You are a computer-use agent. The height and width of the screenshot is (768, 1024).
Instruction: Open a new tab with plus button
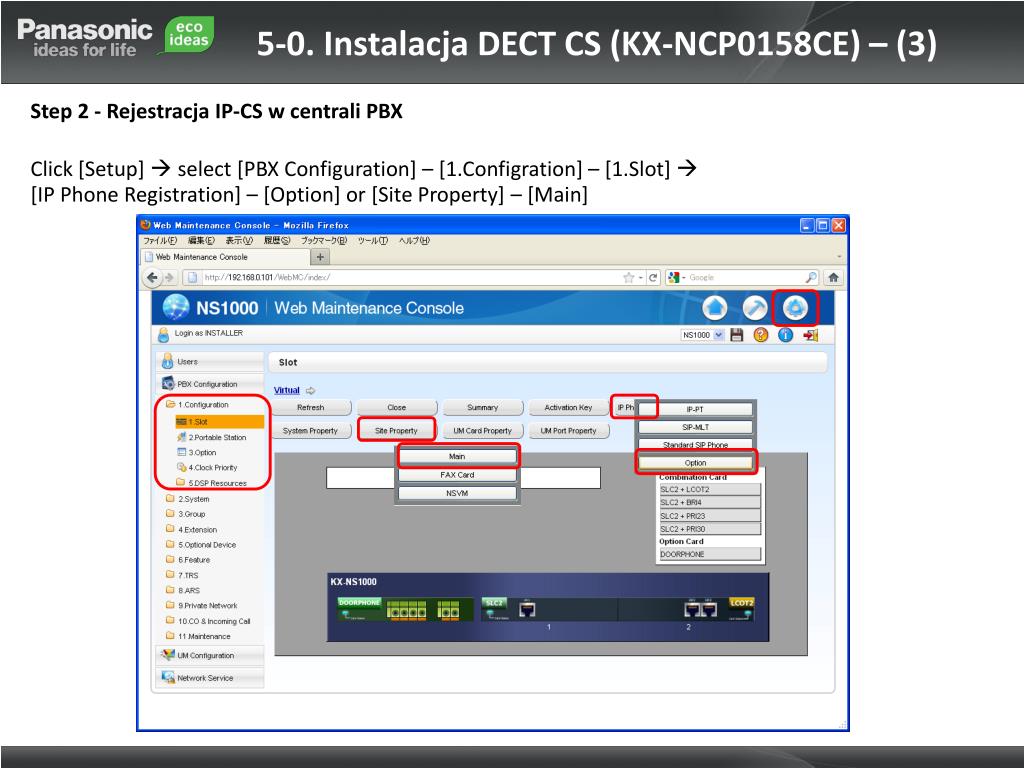coord(320,257)
